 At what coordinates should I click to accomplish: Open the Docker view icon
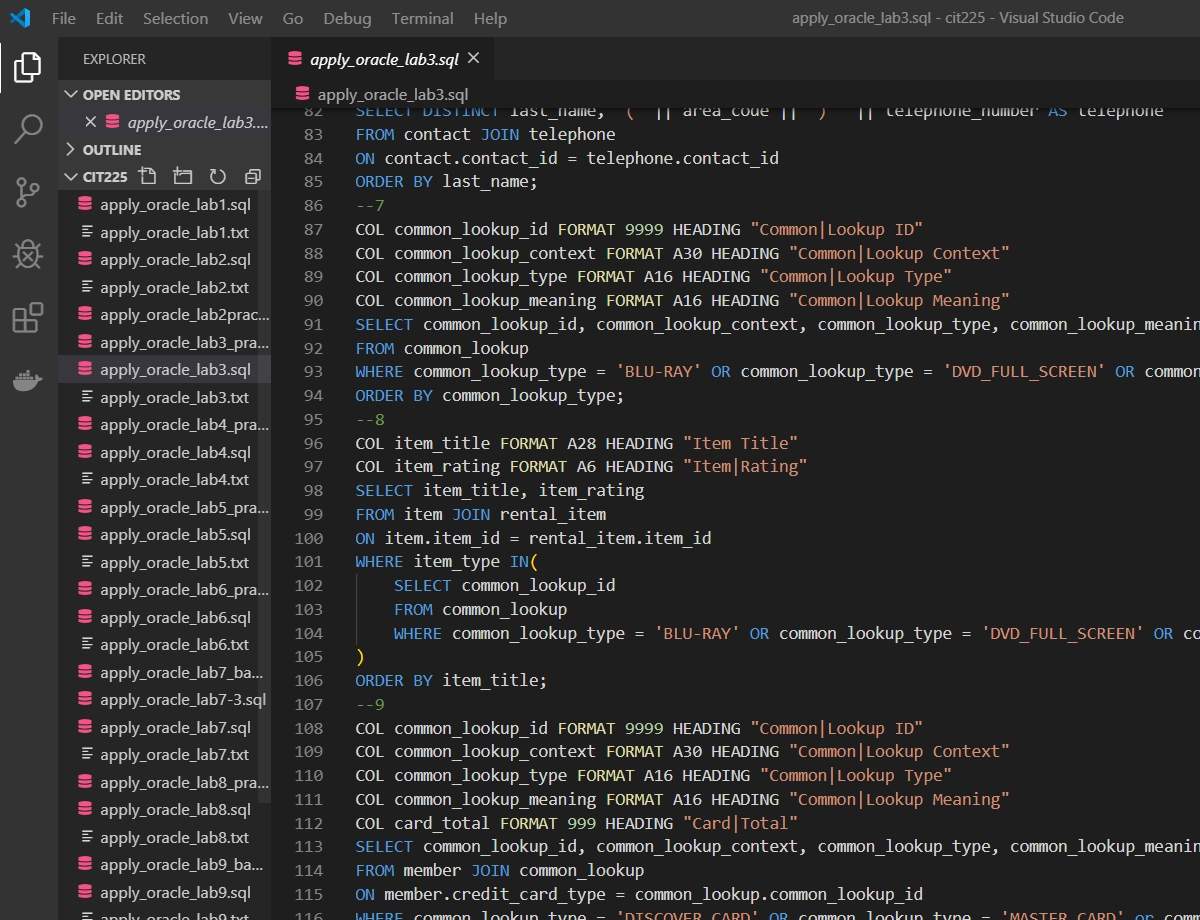click(x=28, y=381)
